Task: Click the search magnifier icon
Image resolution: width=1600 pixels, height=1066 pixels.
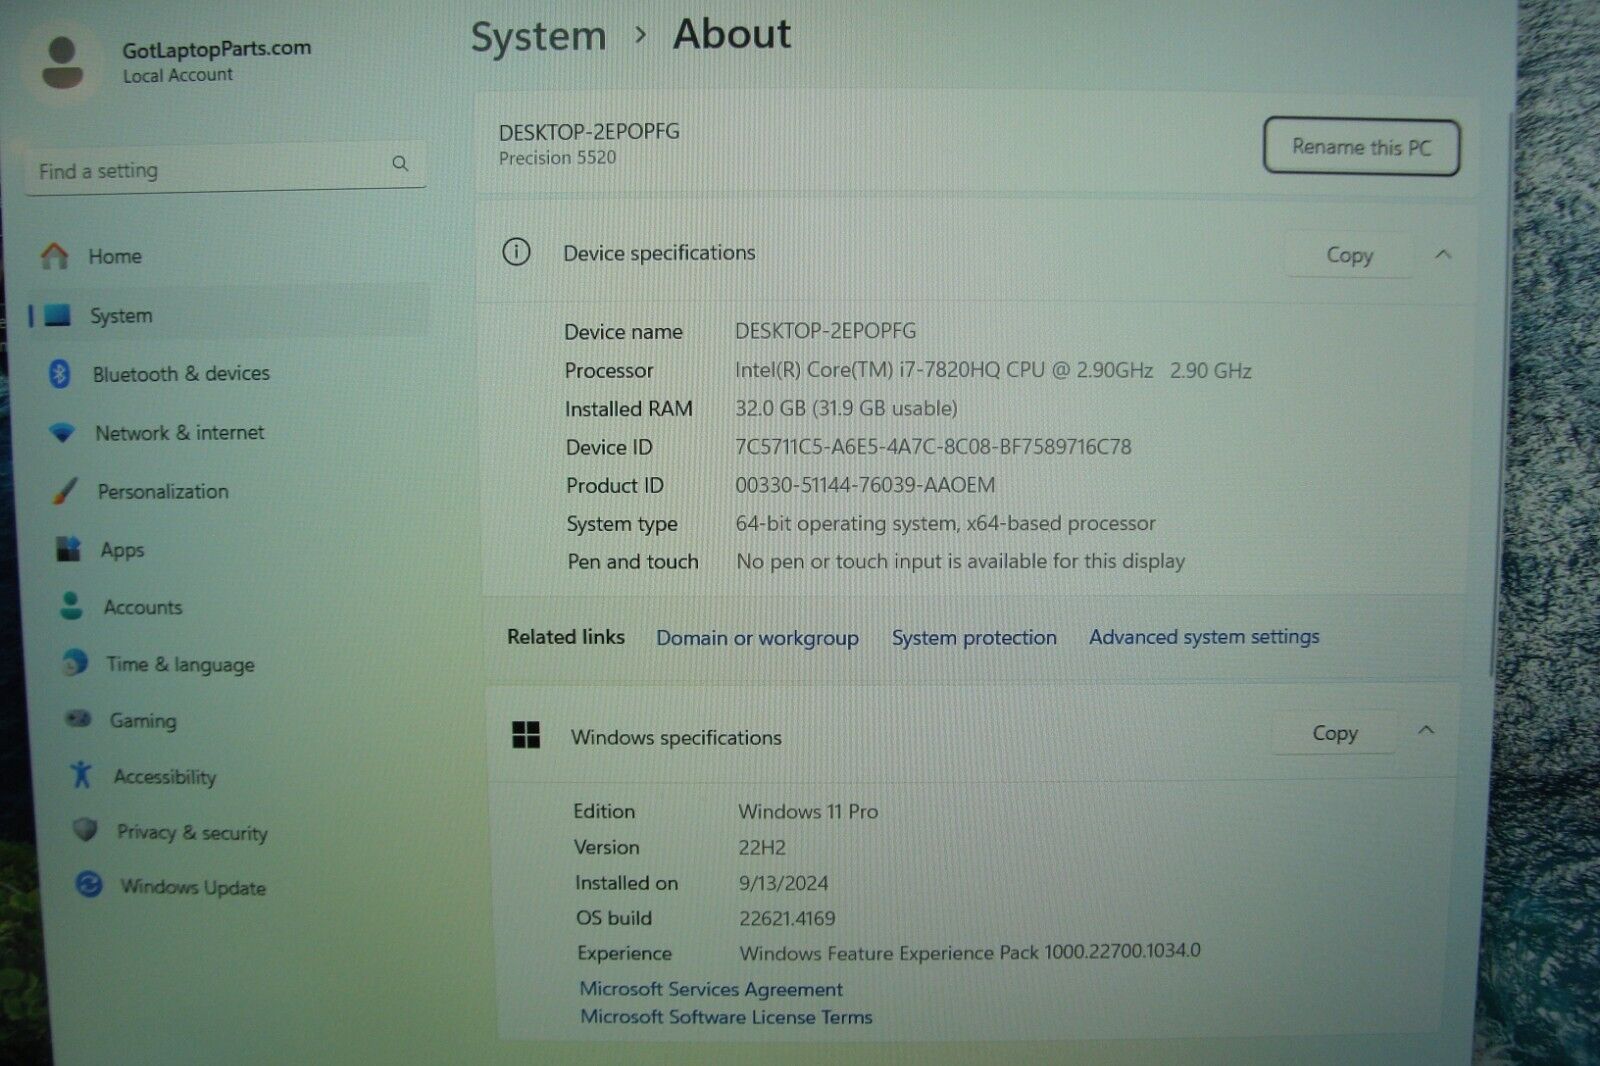Action: [x=400, y=163]
